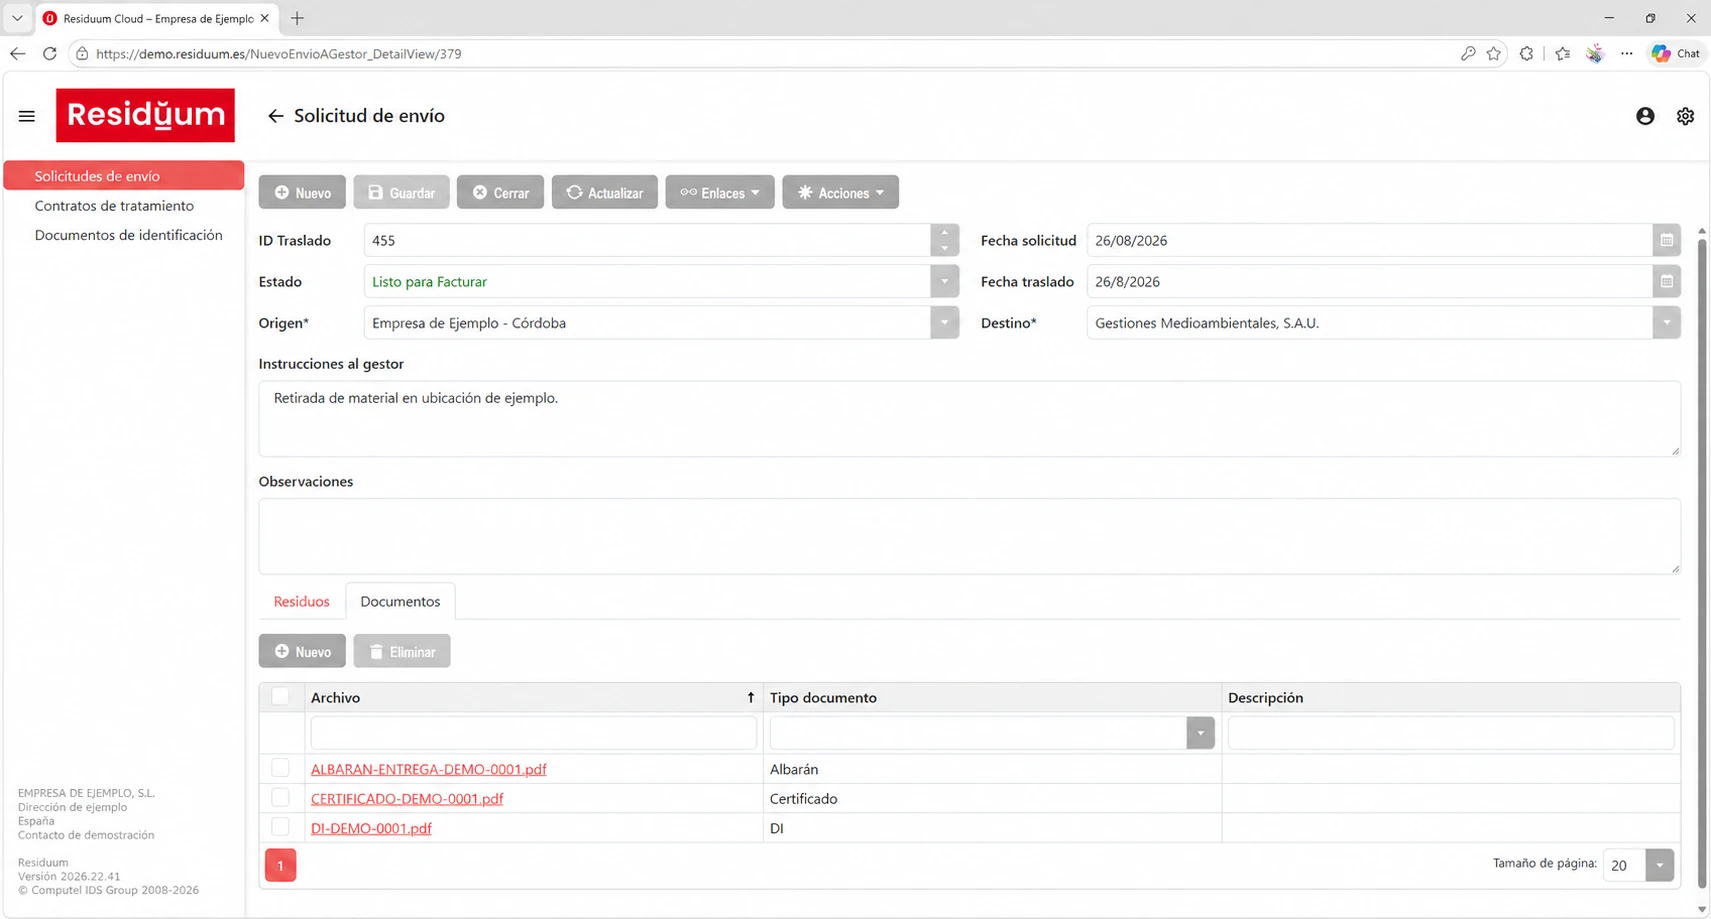Open the Acciones dropdown button
The image size is (1711, 919).
click(x=840, y=192)
